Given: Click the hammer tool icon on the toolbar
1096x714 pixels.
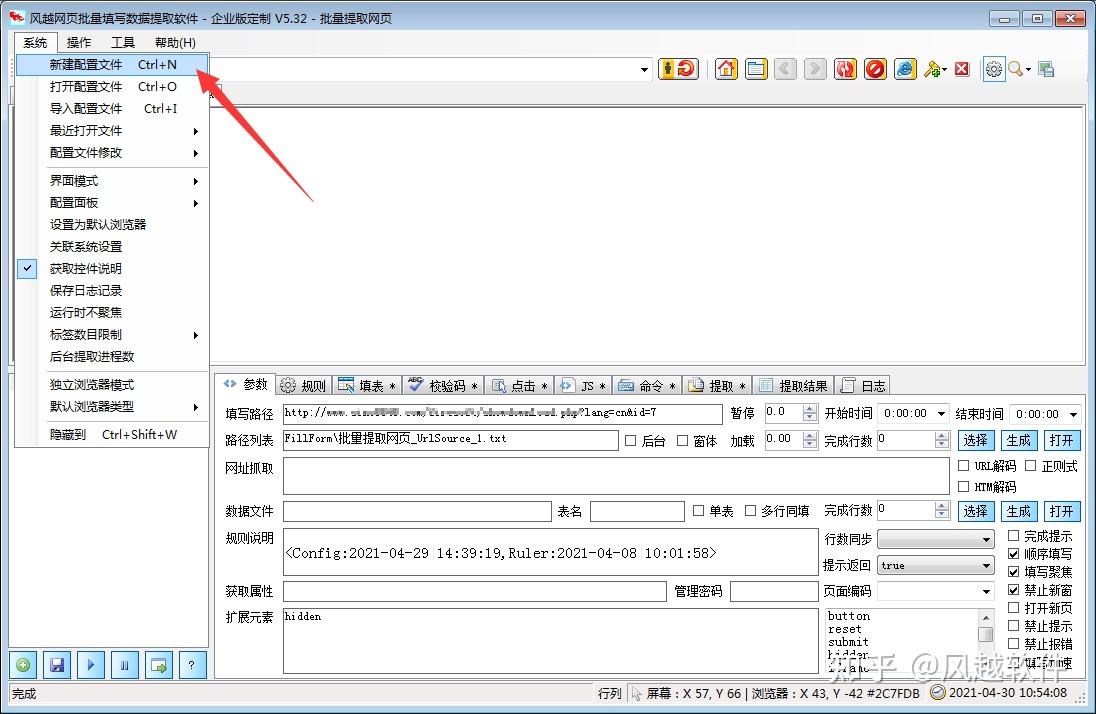Looking at the screenshot, I should point(933,69).
